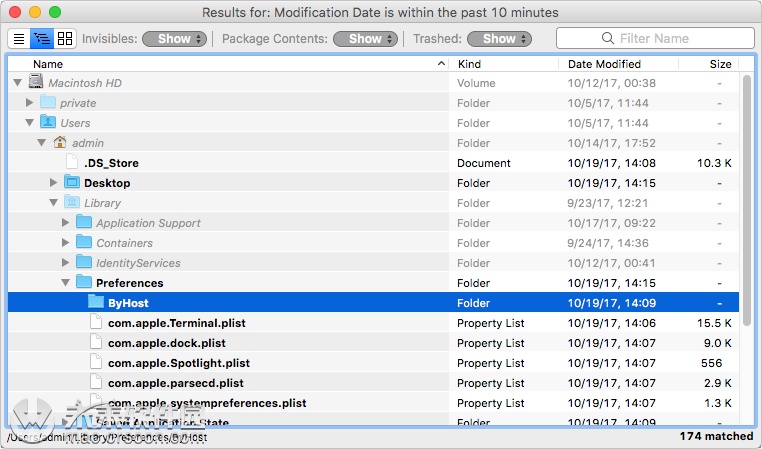This screenshot has height=449, width=762.
Task: Click the Application Support folder icon
Action: [84, 222]
